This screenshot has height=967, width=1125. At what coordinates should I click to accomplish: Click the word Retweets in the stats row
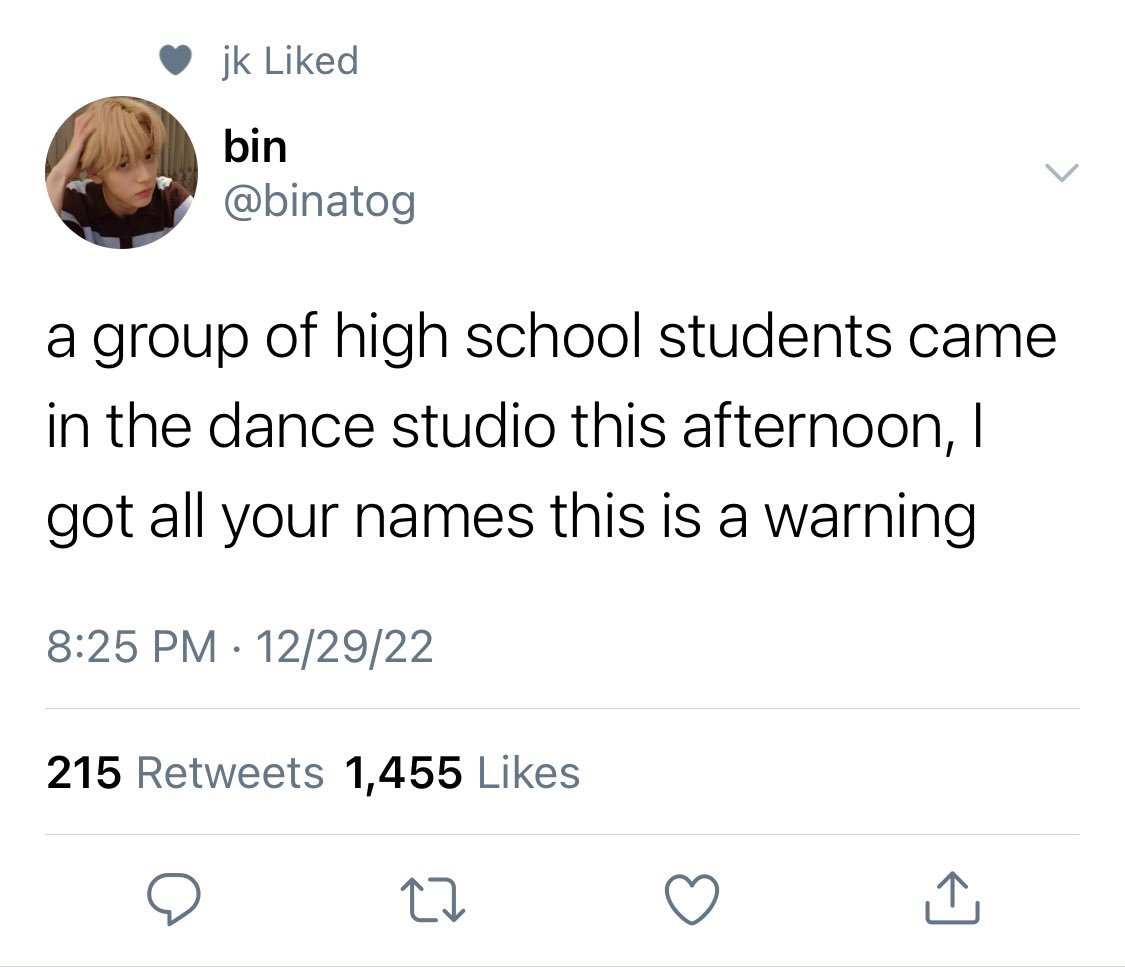pyautogui.click(x=230, y=773)
